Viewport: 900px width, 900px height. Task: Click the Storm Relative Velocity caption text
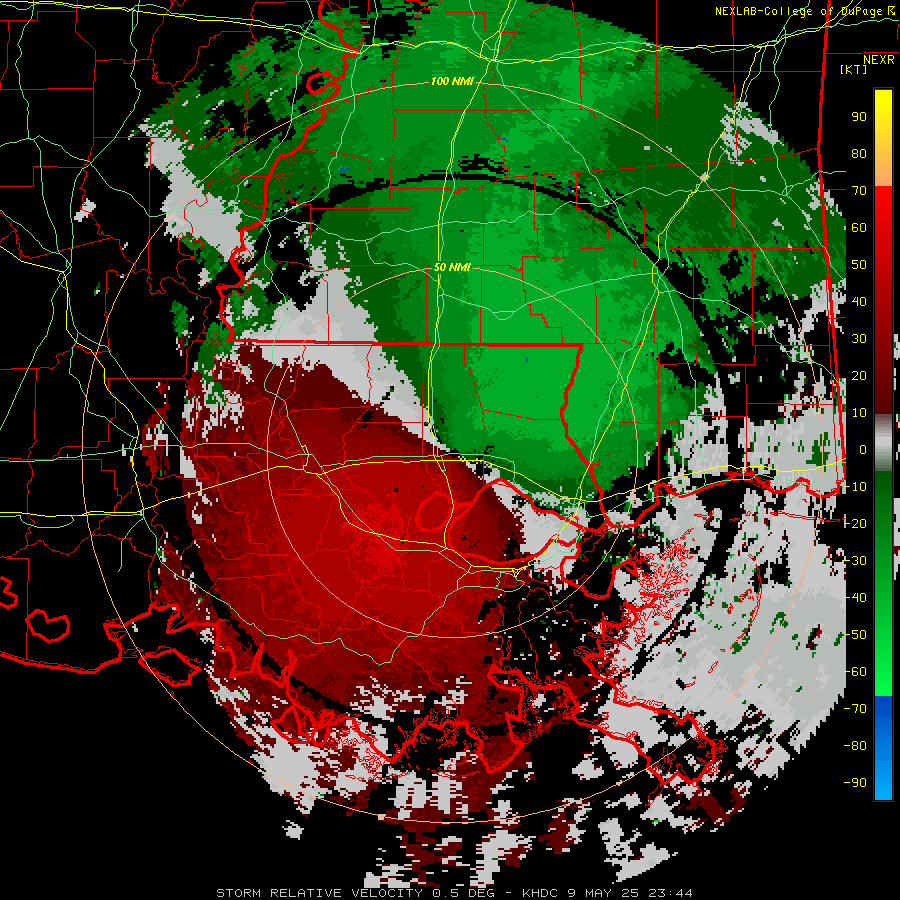pyautogui.click(x=454, y=893)
